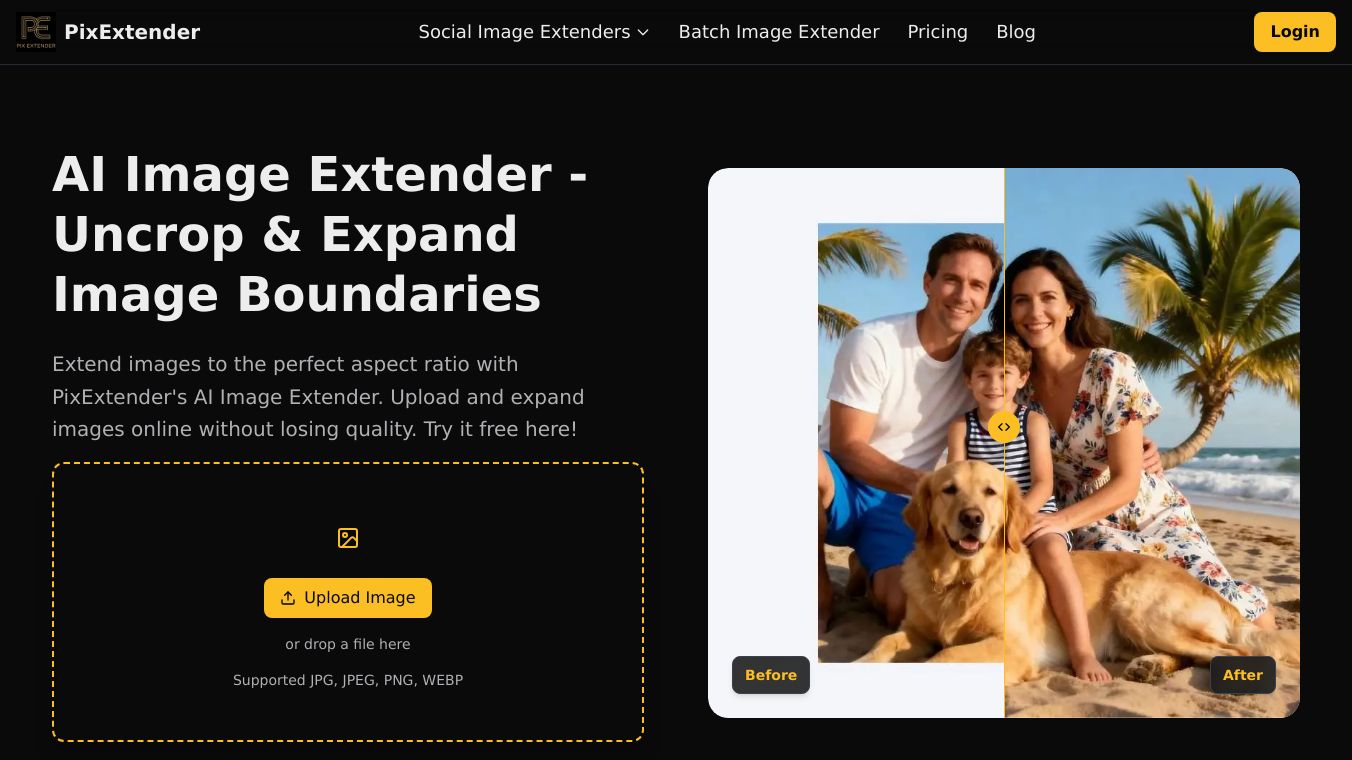Viewport: 1352px width, 760px height.
Task: Click the PixExtender logo icon
Action: (36, 32)
